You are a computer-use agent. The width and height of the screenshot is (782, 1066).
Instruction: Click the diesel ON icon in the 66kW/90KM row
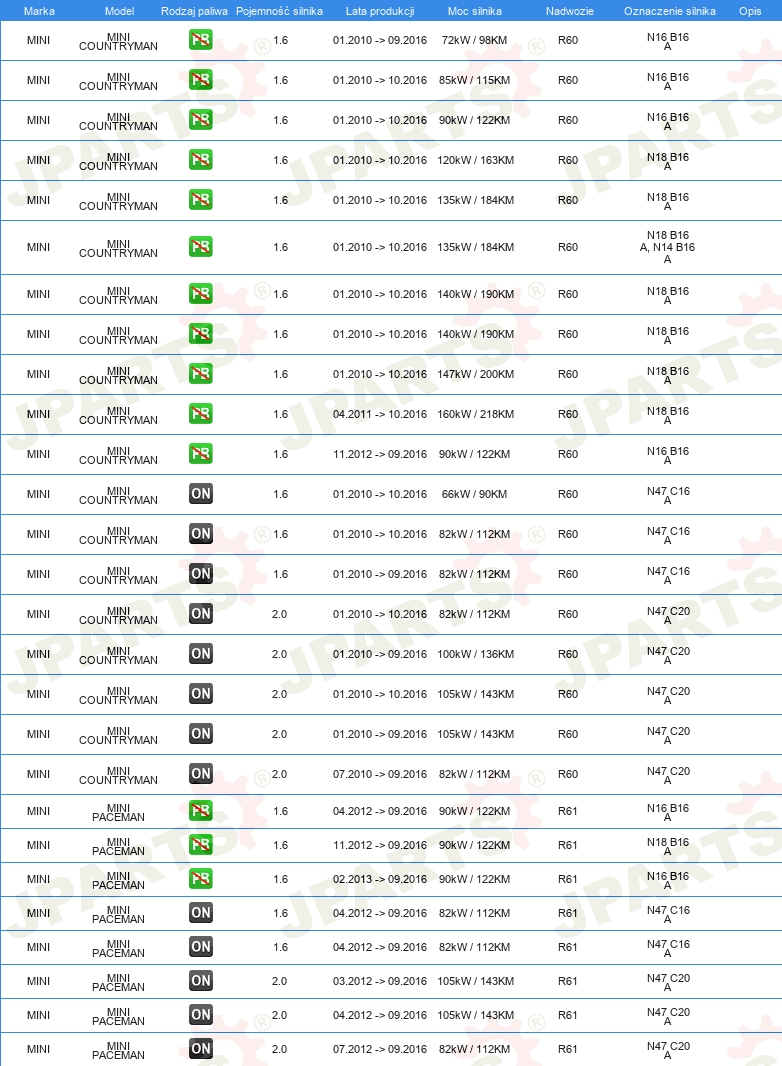click(201, 494)
